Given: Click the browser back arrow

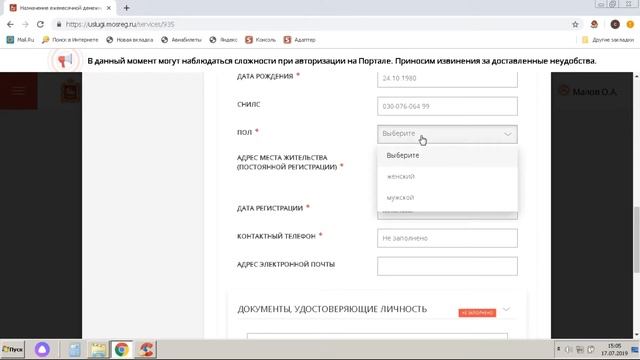Looking at the screenshot, I should click(10, 24).
